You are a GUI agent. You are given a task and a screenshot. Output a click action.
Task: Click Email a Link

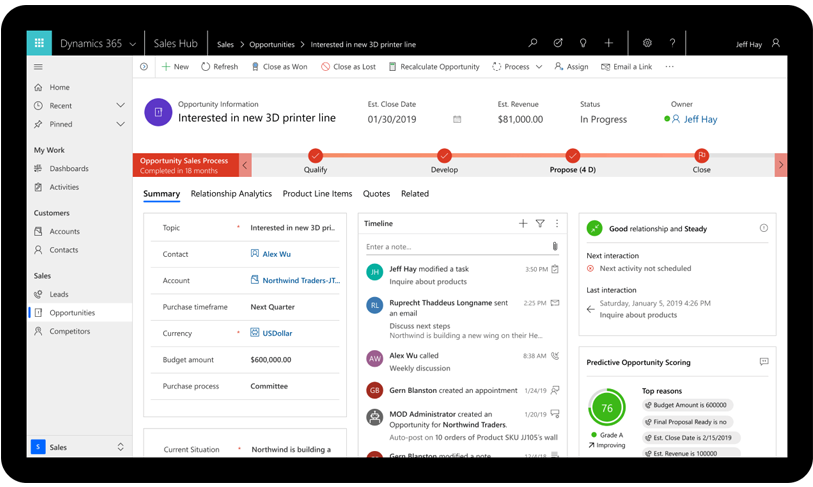point(626,67)
